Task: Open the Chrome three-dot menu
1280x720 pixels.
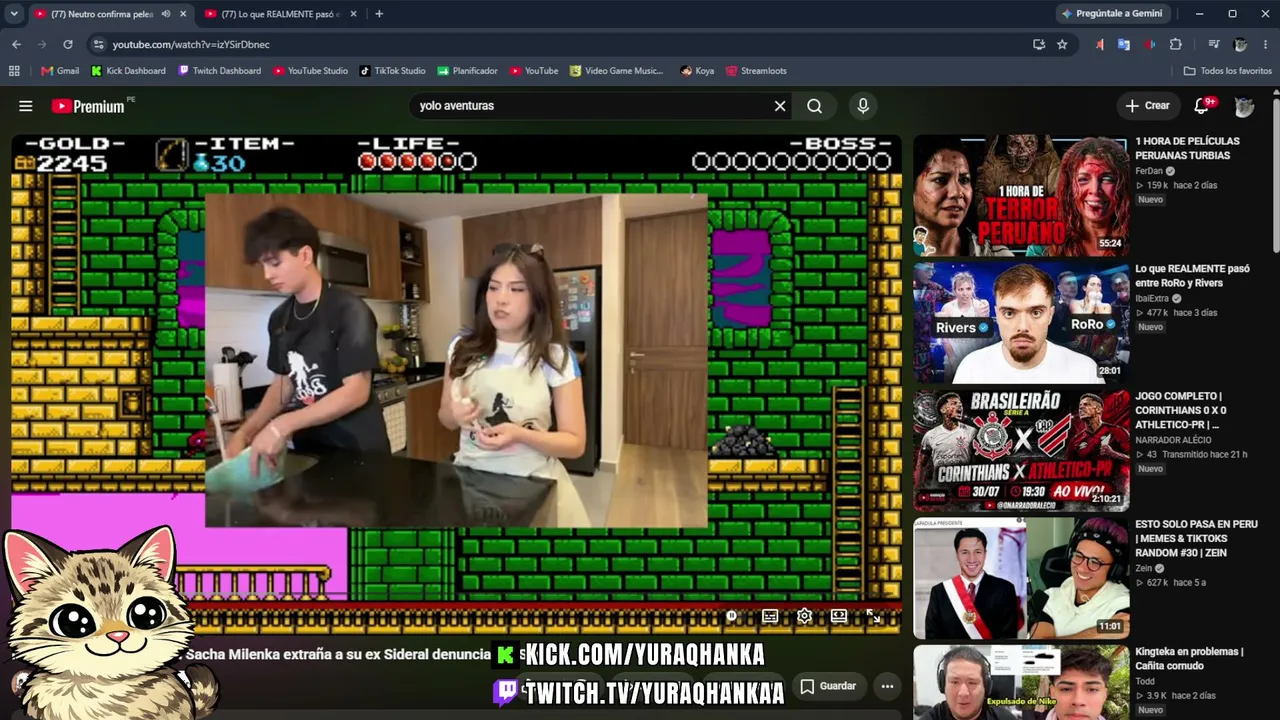Action: coord(1264,44)
